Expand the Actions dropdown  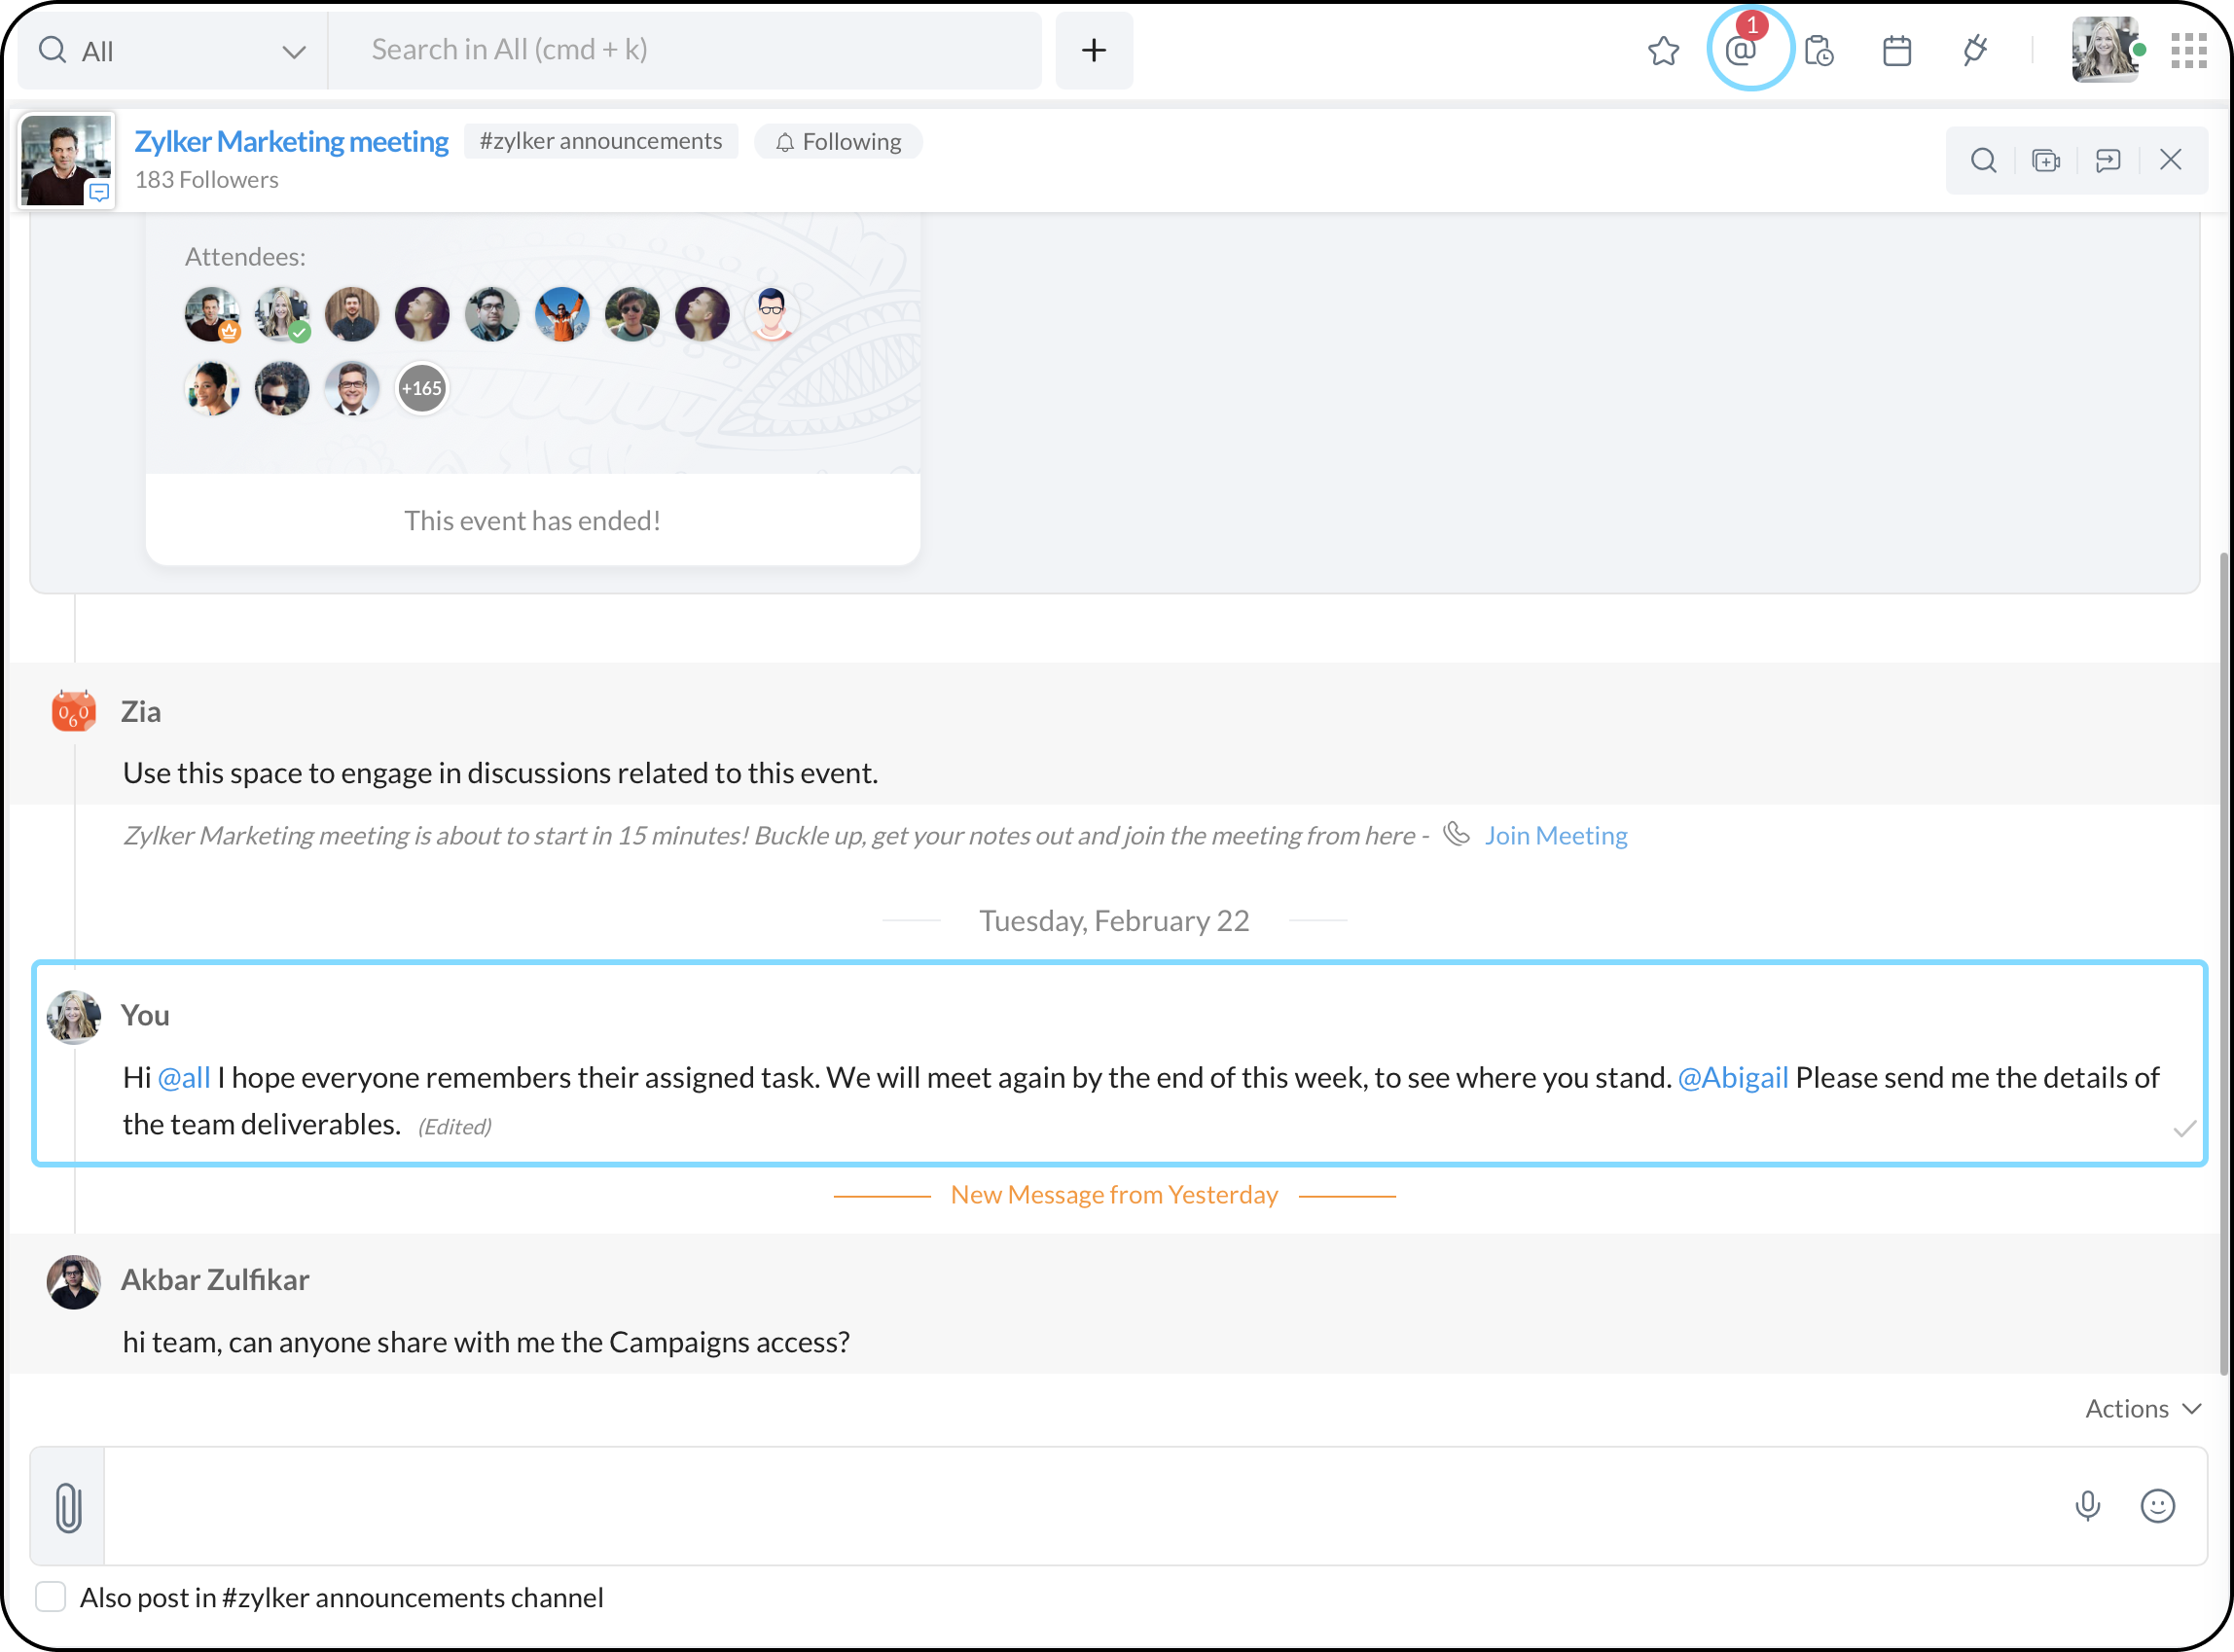(x=2142, y=1408)
